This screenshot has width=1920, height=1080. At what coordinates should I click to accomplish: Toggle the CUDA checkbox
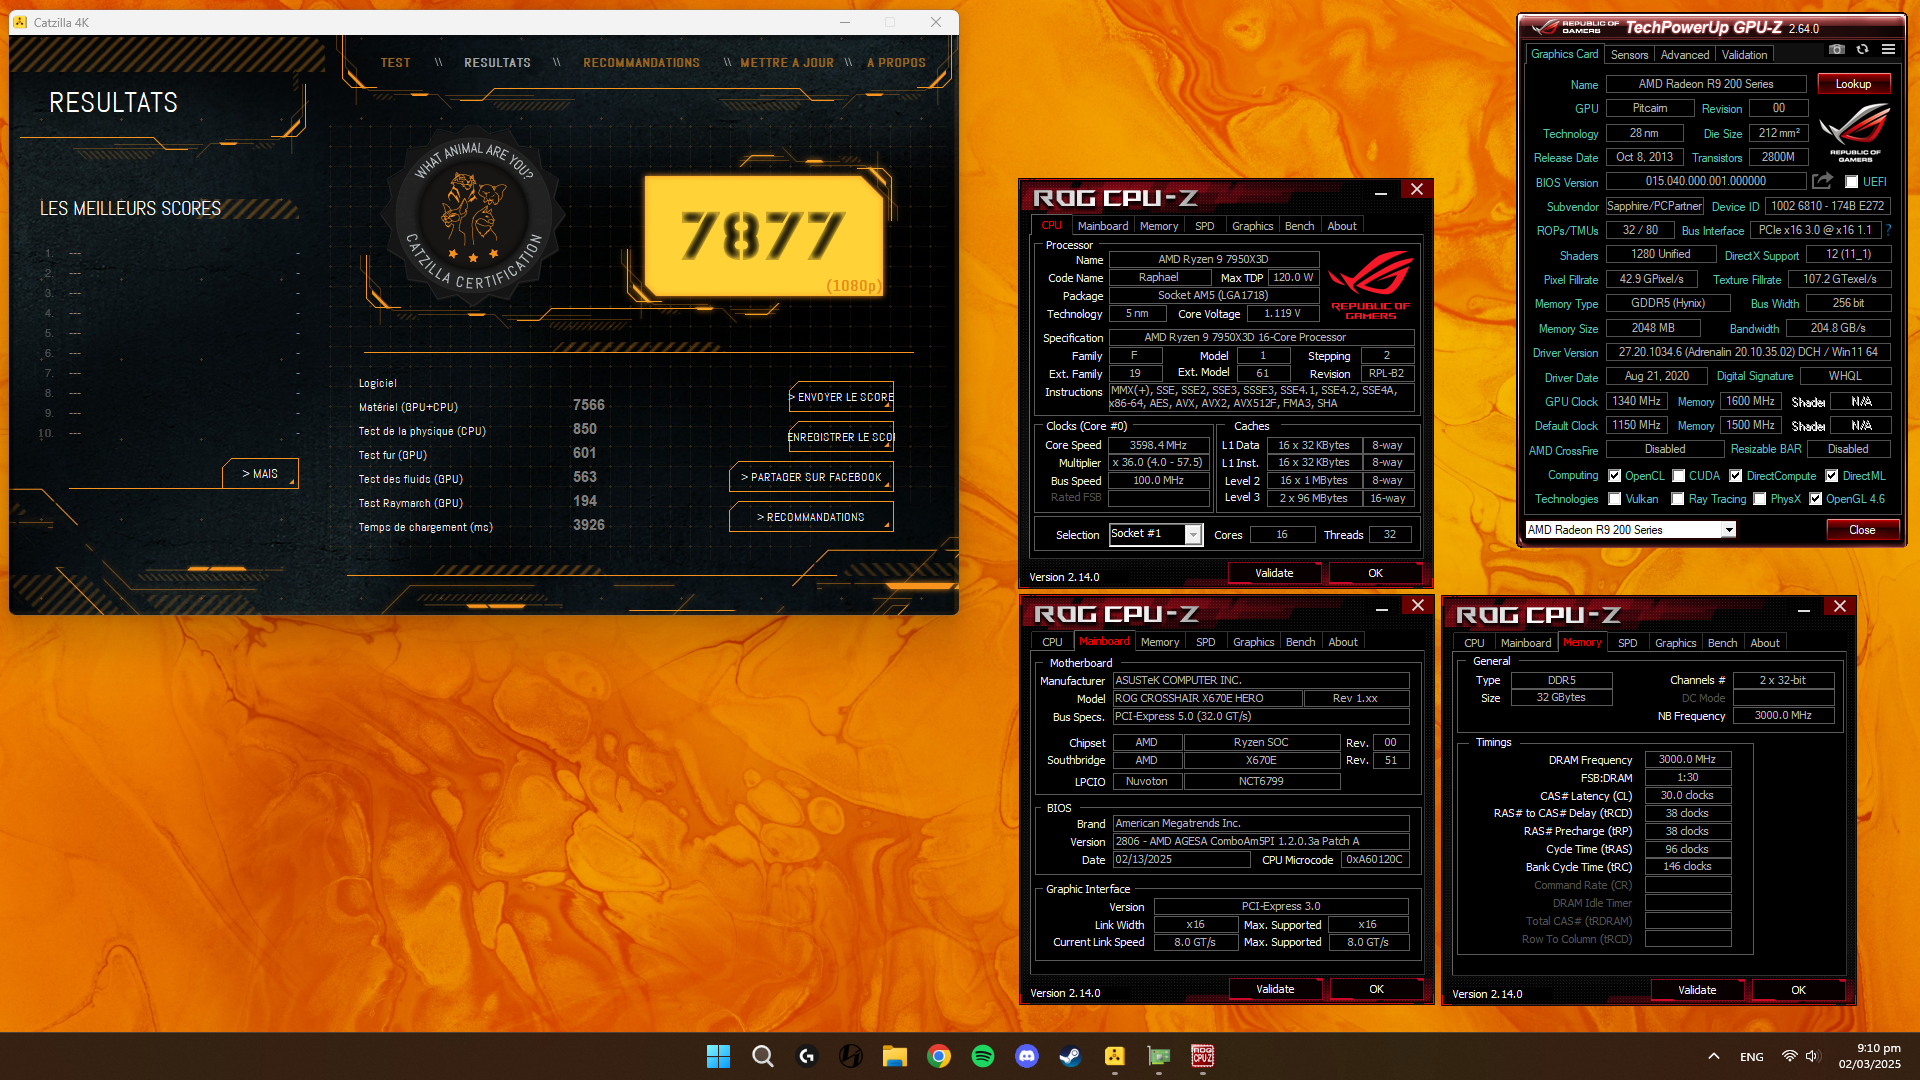pos(1678,476)
